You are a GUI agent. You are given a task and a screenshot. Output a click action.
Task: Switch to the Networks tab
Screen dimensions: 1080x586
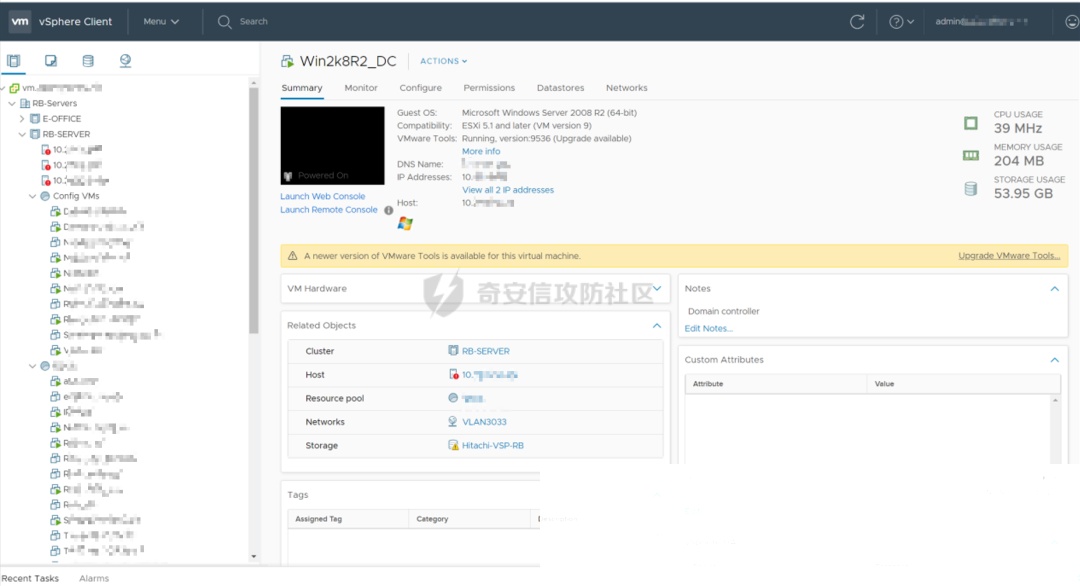coord(626,87)
